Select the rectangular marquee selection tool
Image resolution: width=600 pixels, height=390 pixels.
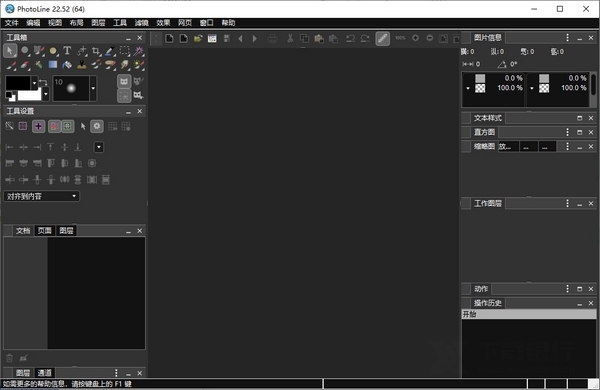coord(124,51)
